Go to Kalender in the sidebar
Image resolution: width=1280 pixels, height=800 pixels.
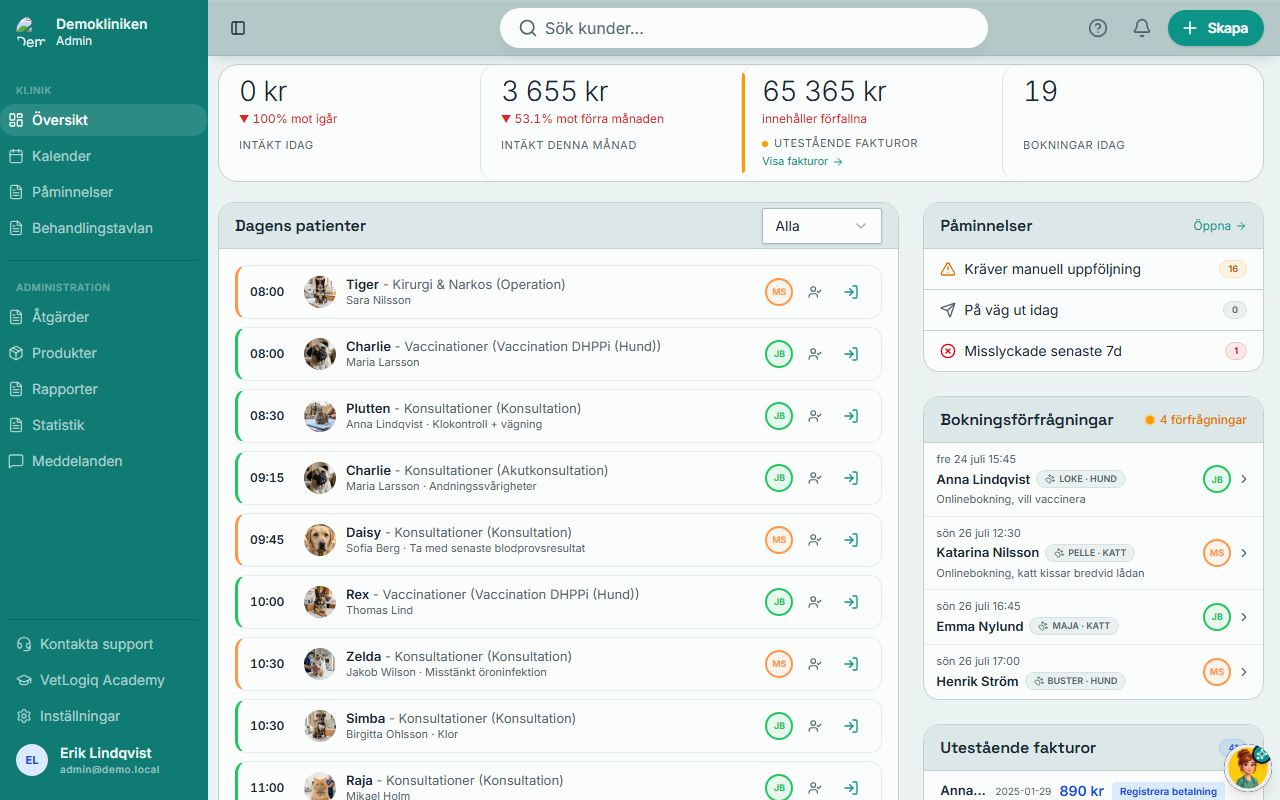(x=104, y=156)
